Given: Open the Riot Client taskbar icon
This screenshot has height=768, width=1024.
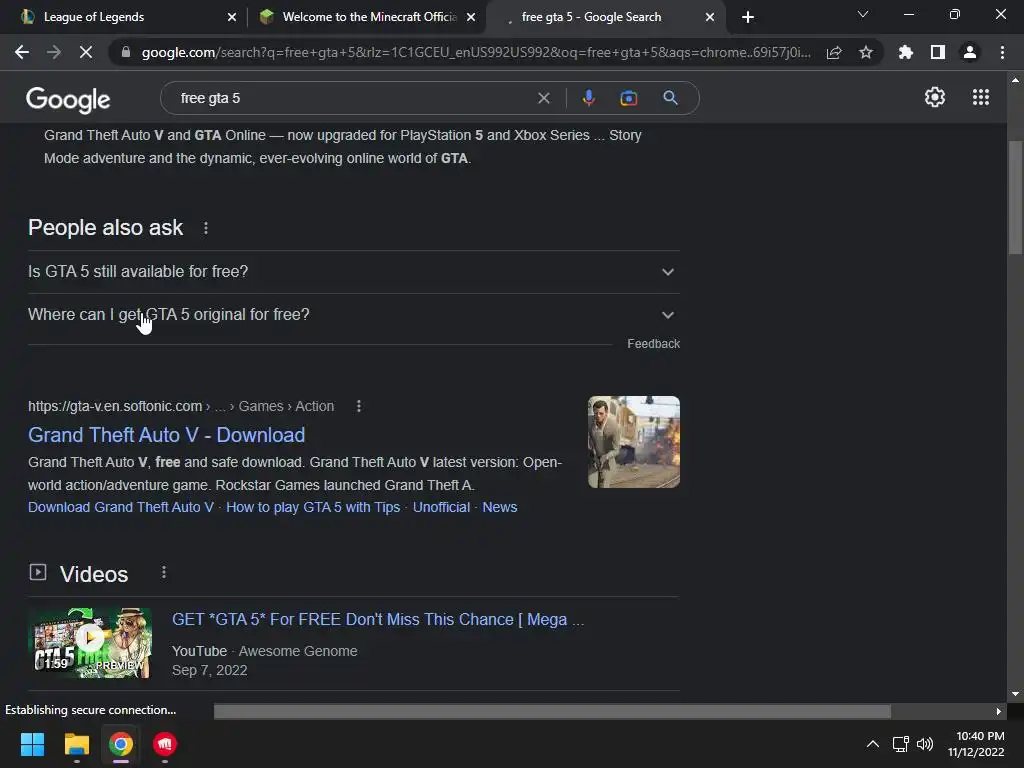Looking at the screenshot, I should point(165,744).
